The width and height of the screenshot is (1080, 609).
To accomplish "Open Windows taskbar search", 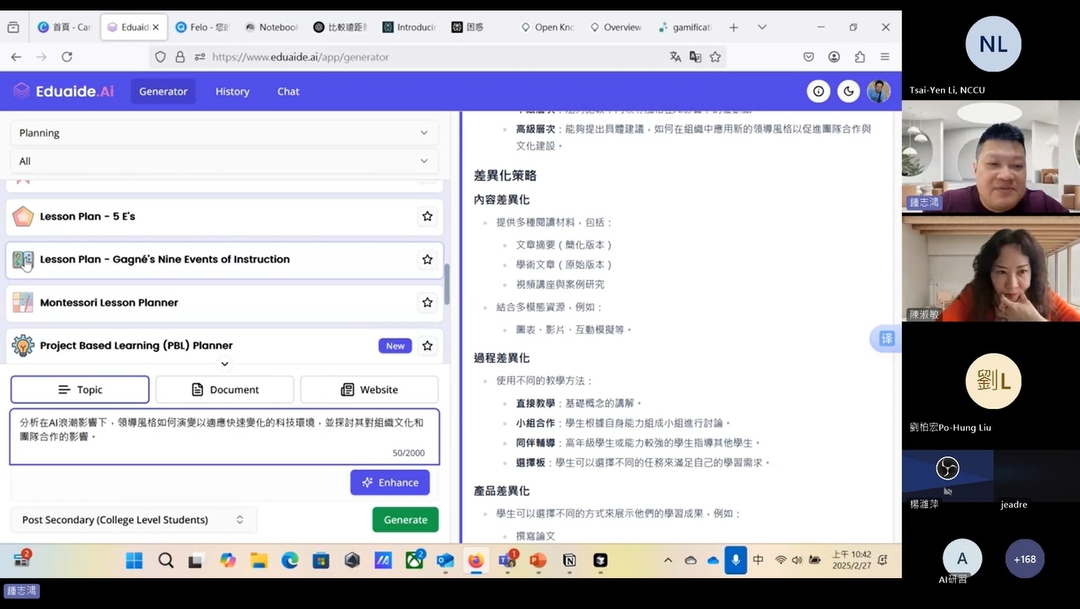I will click(x=165, y=560).
